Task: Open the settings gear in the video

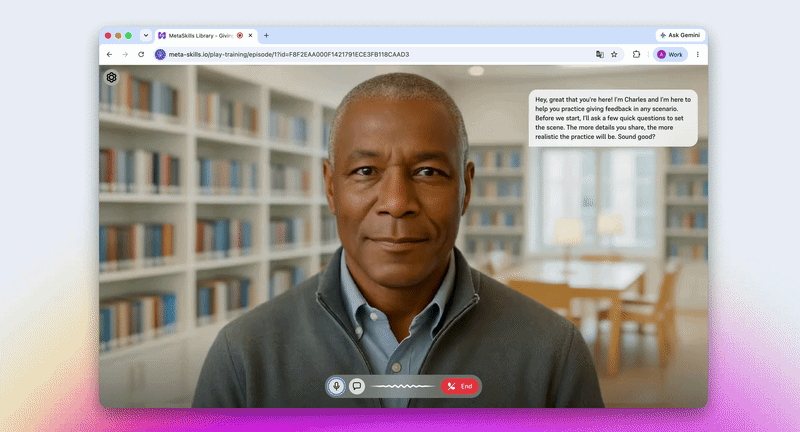Action: [x=111, y=78]
